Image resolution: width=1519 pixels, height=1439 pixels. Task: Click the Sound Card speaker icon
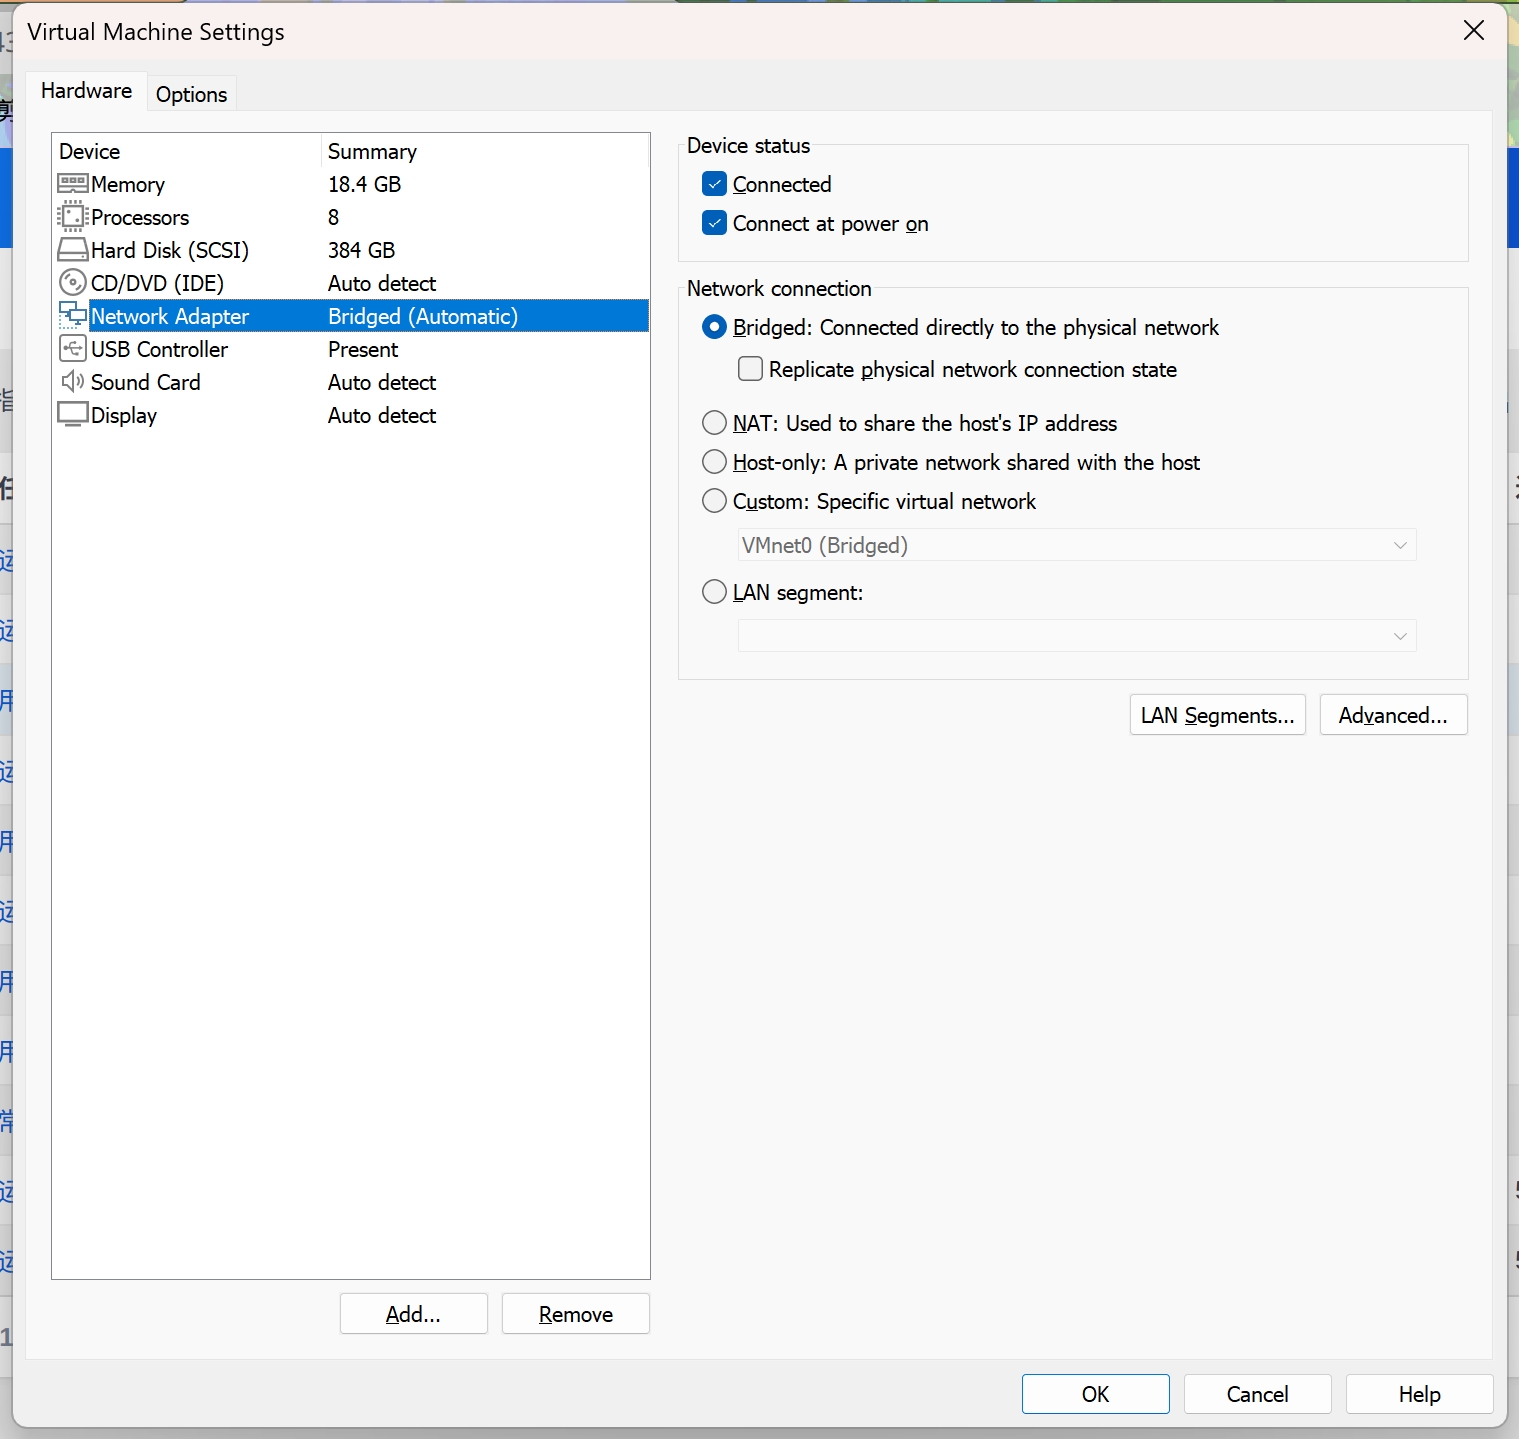pos(72,382)
